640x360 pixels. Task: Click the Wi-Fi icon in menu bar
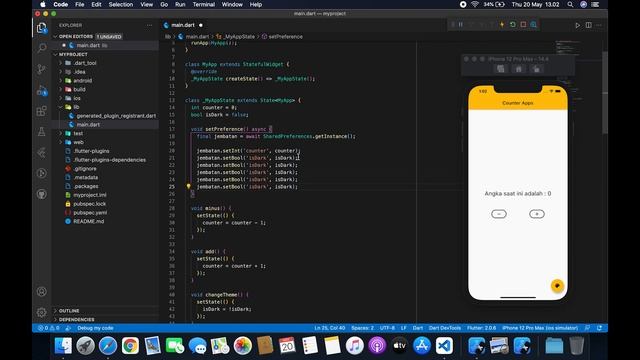(x=475, y=4)
